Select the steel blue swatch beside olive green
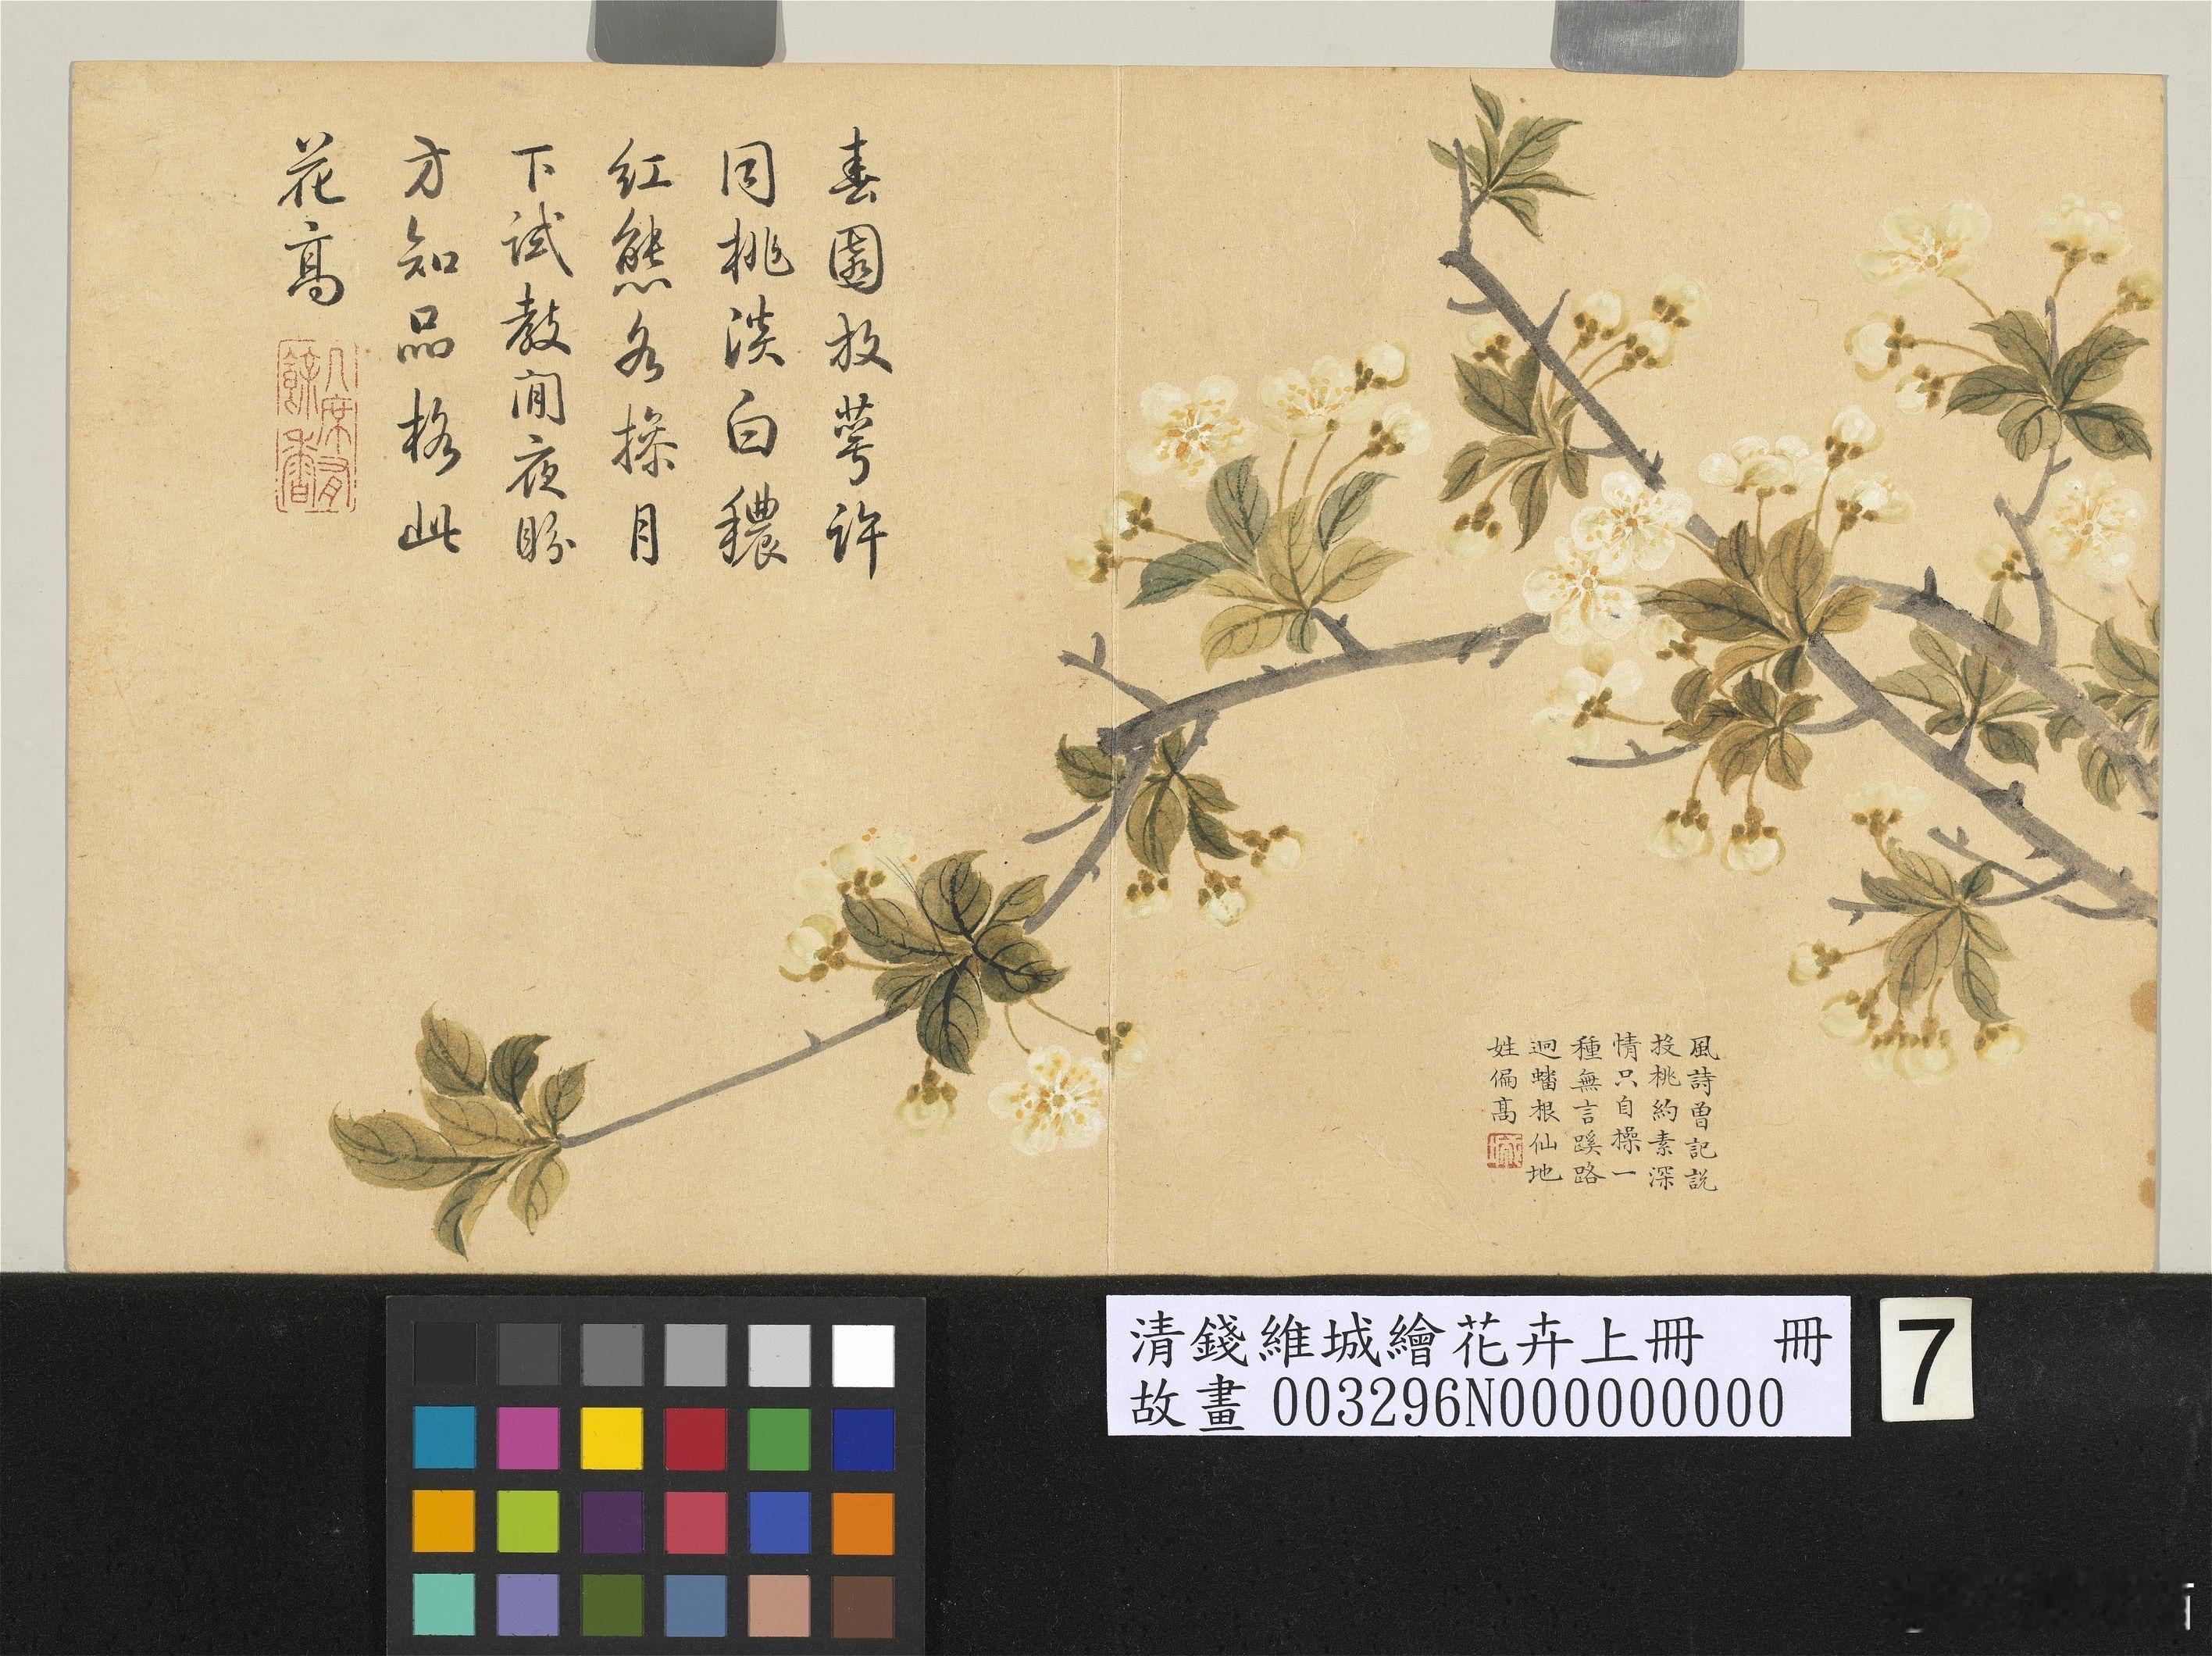 (696, 1605)
